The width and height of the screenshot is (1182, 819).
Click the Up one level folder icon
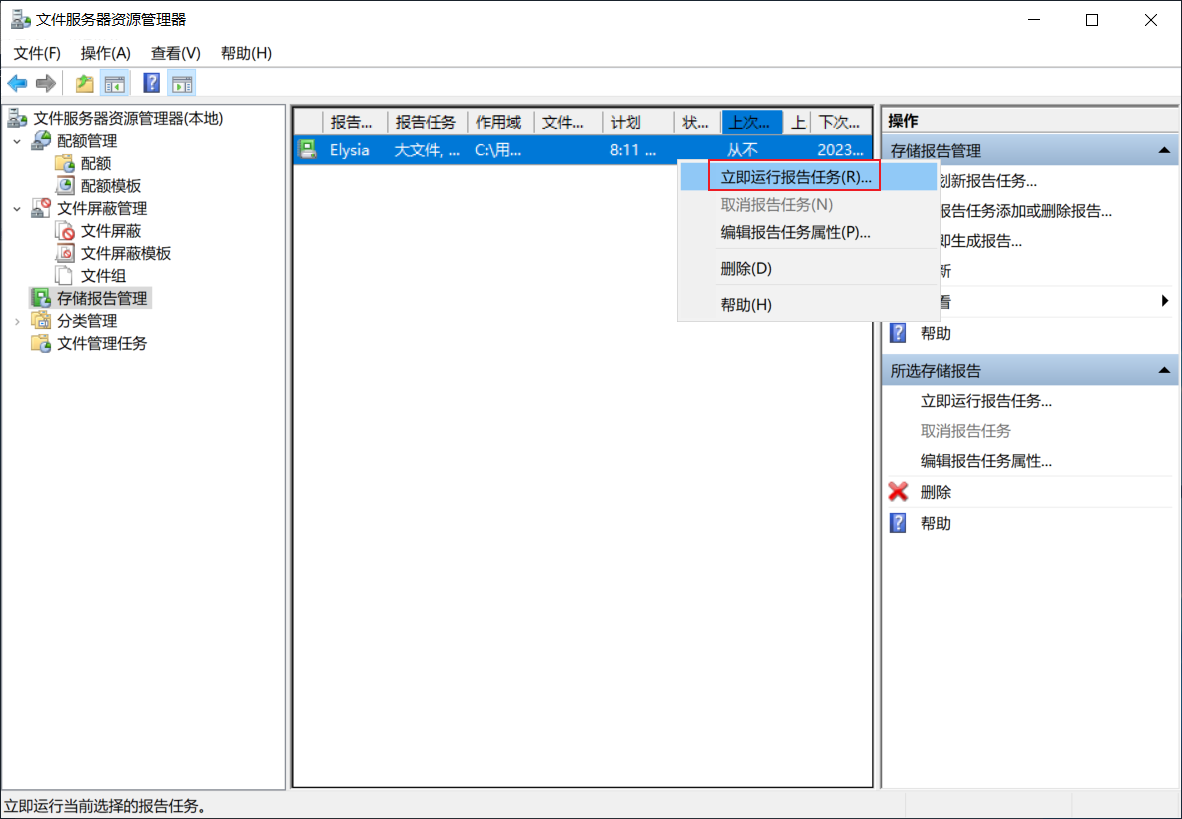84,83
